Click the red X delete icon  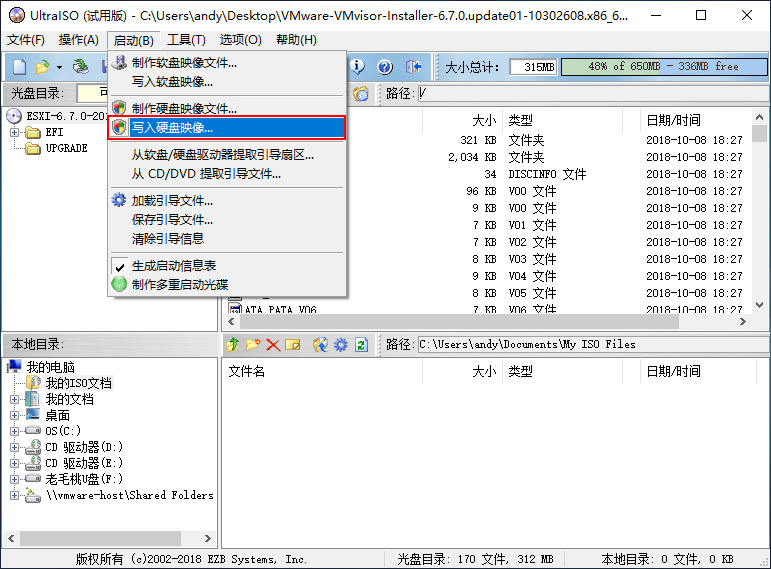click(x=273, y=345)
